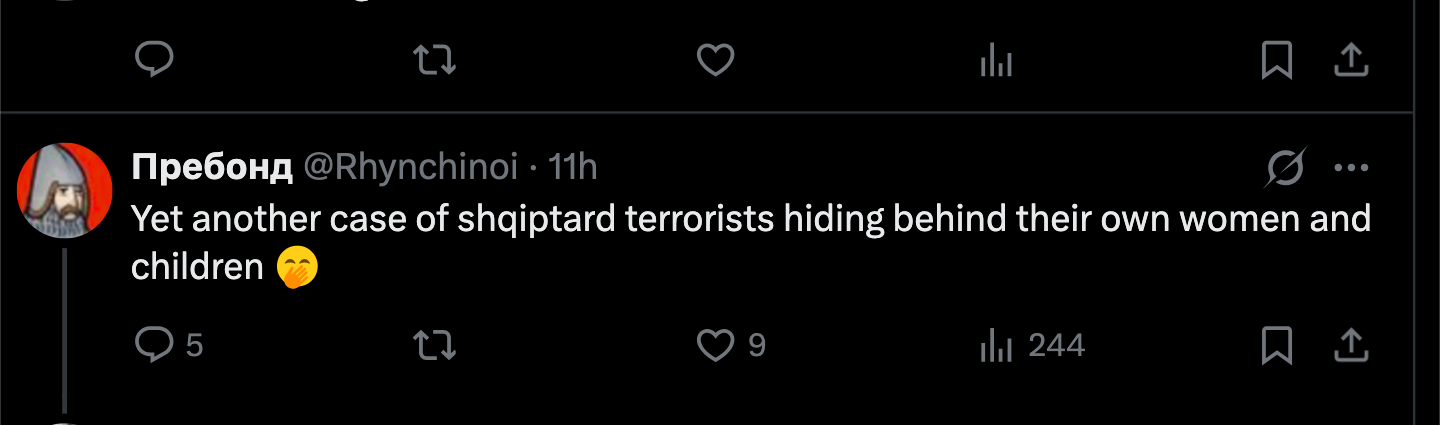This screenshot has height=425, width=1440.
Task: Reply to the upper tweet
Action: click(154, 62)
